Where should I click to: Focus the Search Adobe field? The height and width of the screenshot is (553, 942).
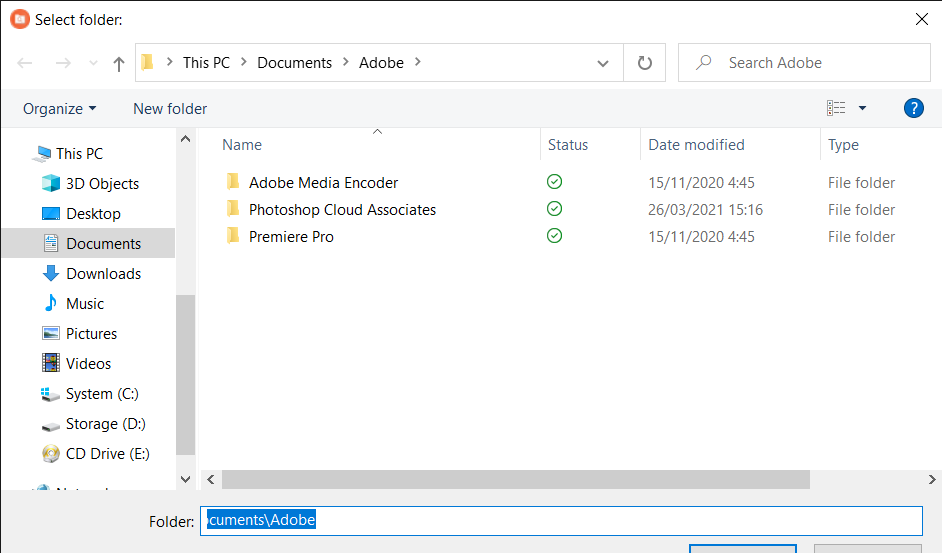804,63
